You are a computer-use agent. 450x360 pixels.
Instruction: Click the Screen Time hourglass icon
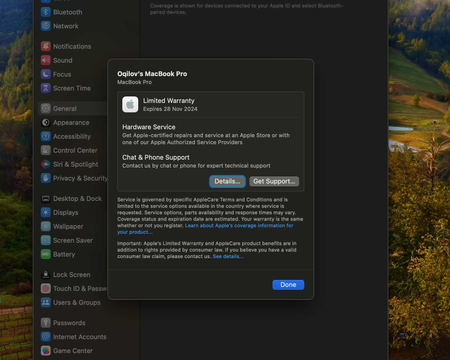46,88
